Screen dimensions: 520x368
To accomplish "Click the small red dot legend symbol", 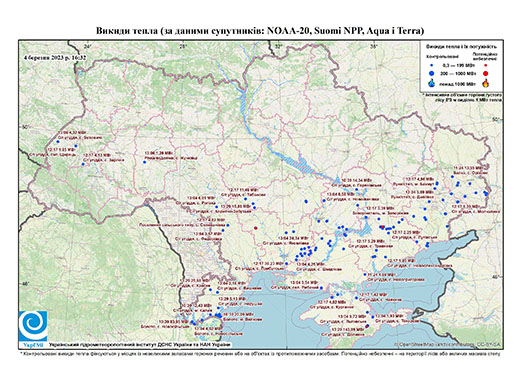I will pos(485,66).
